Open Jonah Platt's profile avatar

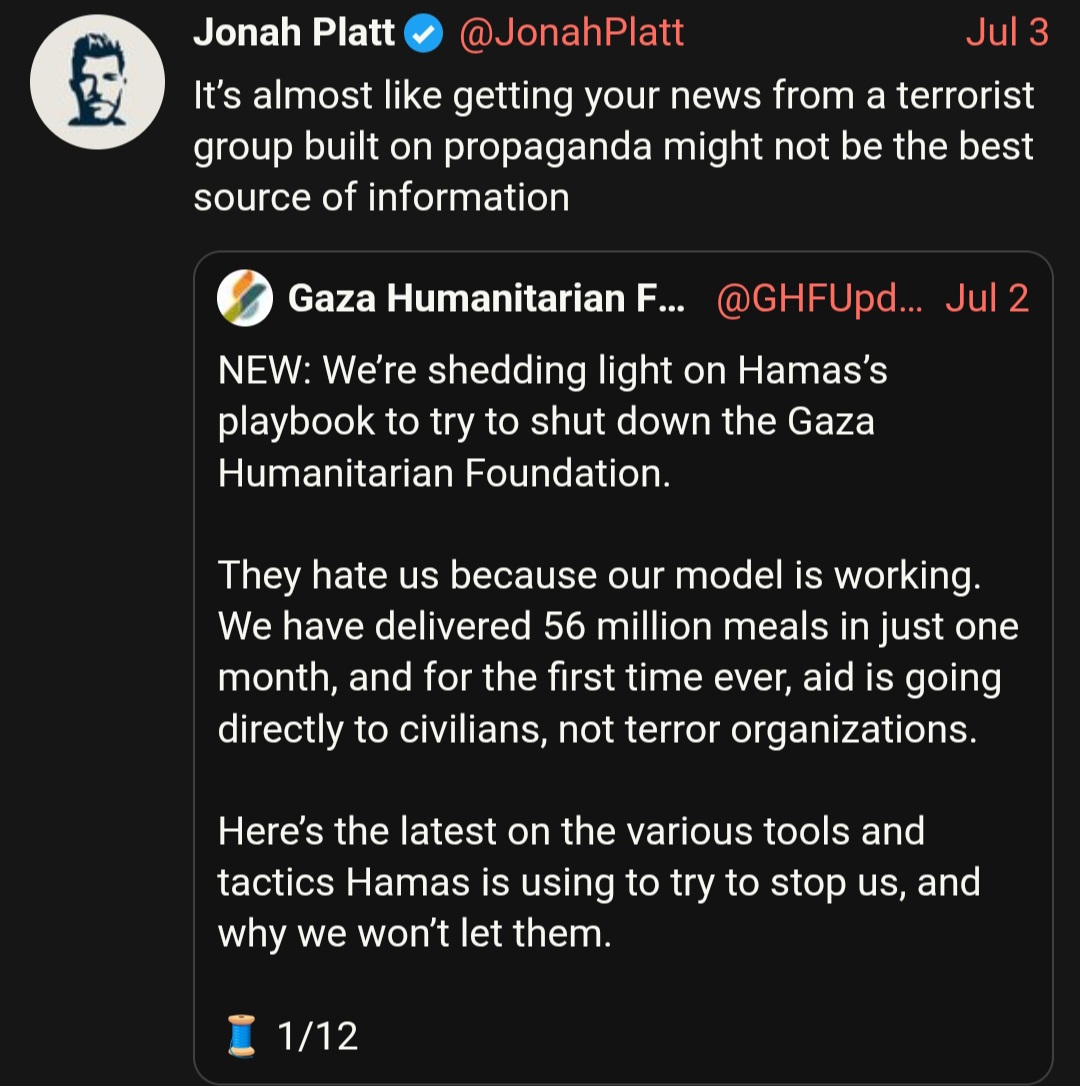pos(97,82)
